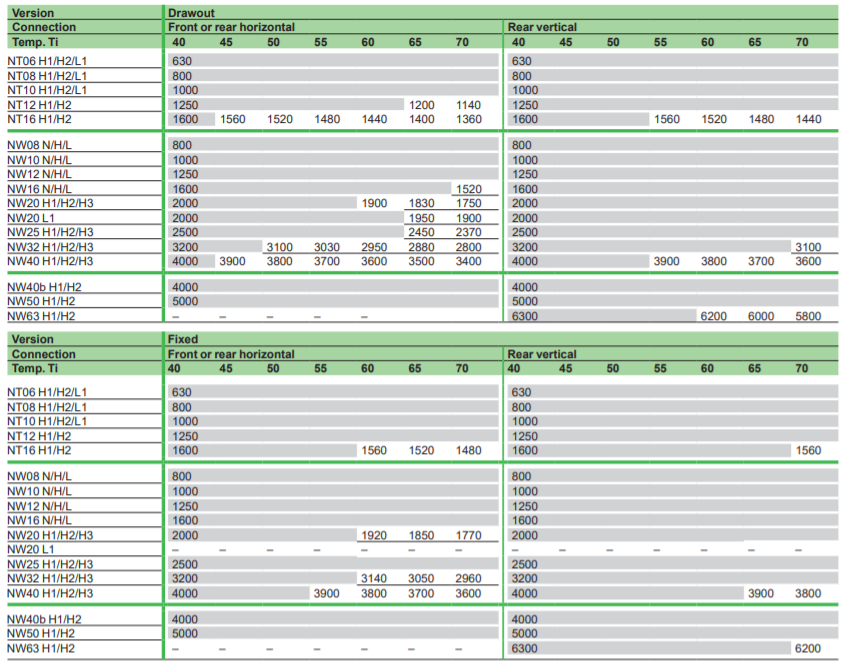
Task: Select the 5800 value in NW63 row
Action: 808,316
